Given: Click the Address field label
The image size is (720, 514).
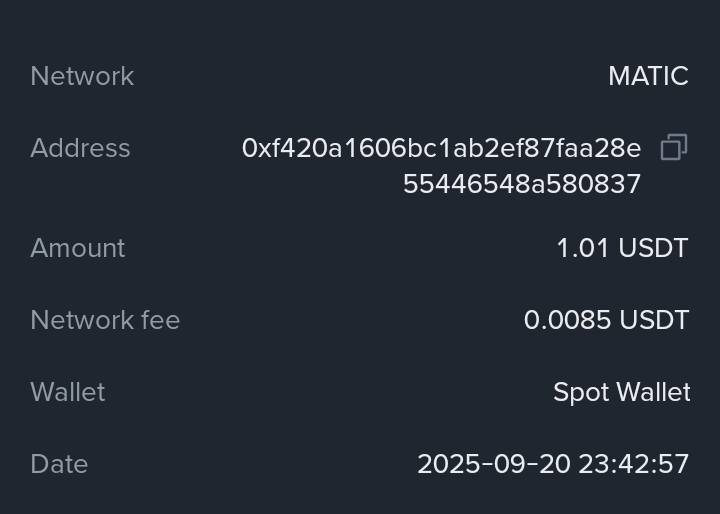Looking at the screenshot, I should pos(80,148).
